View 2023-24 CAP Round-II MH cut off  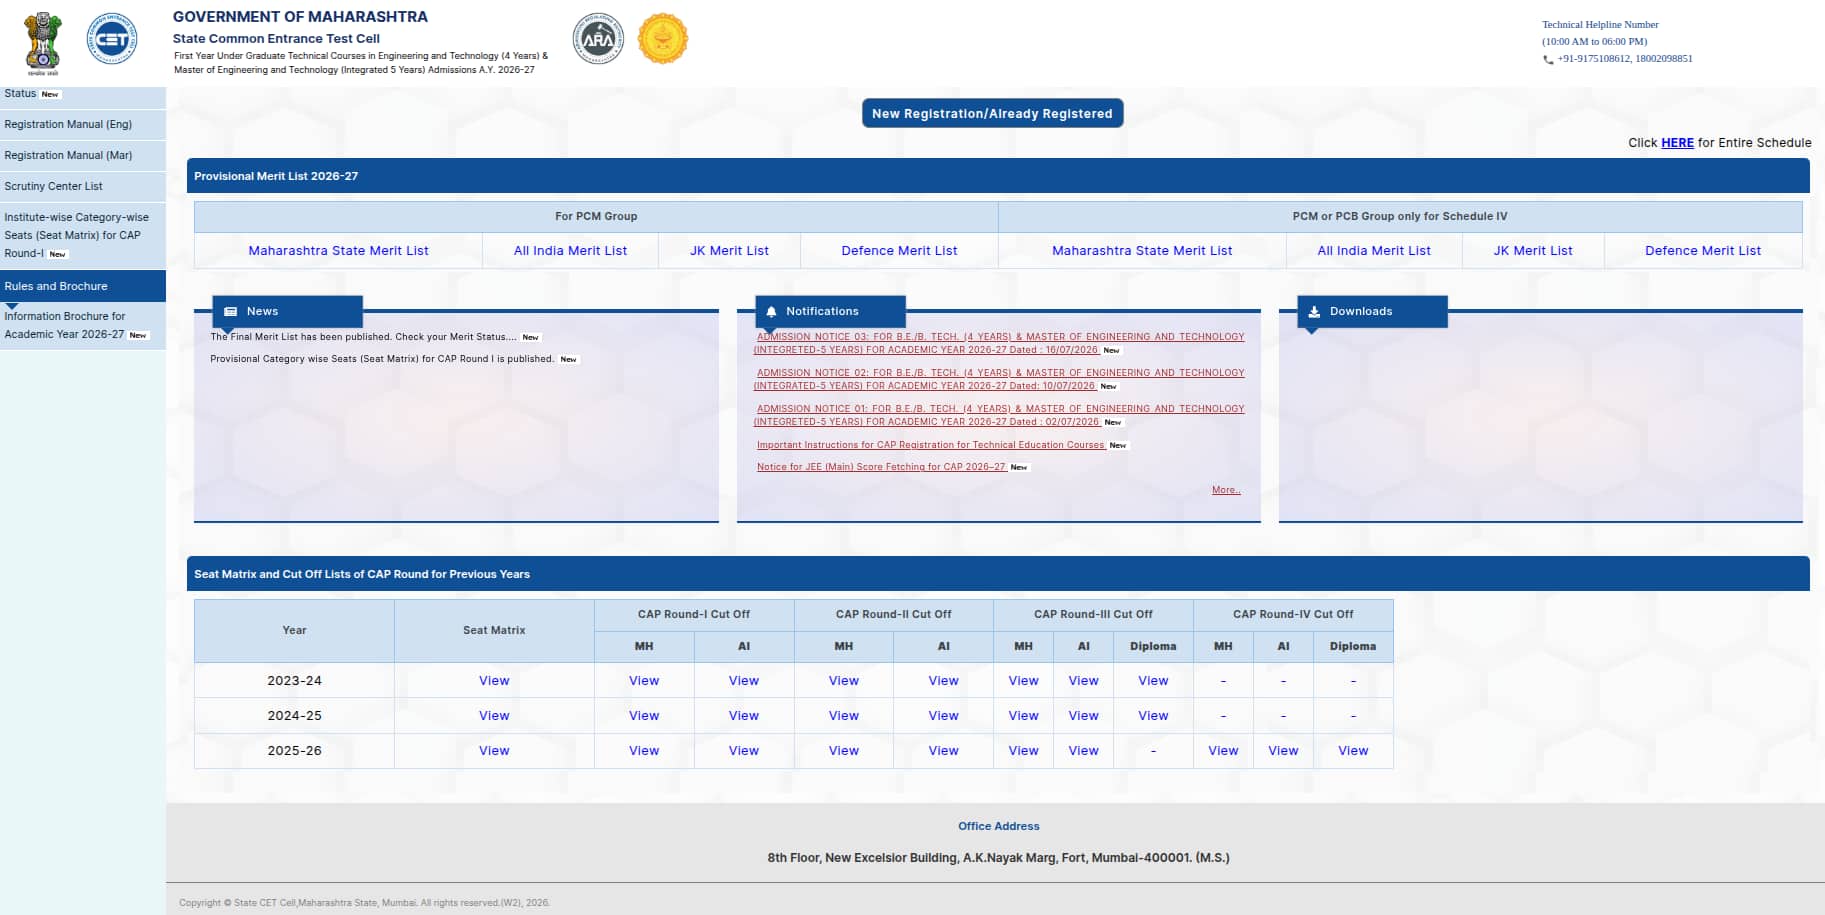pyautogui.click(x=844, y=681)
